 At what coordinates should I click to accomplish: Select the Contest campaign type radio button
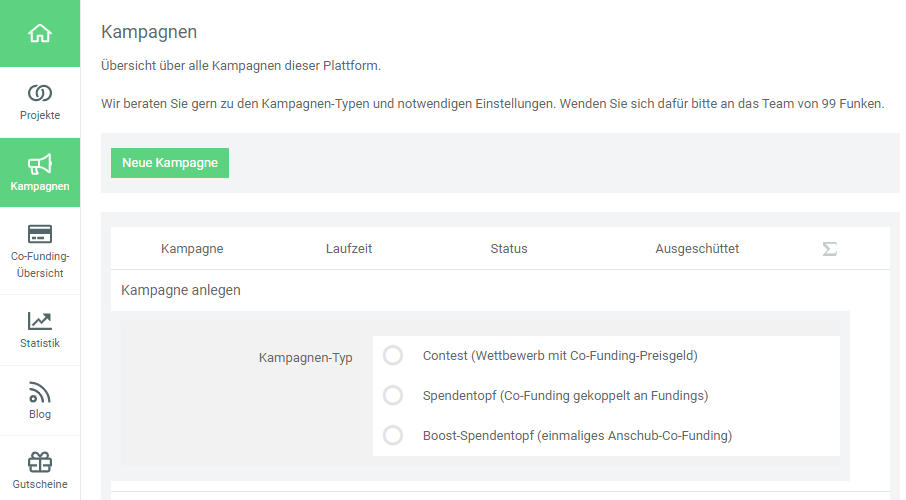point(393,355)
